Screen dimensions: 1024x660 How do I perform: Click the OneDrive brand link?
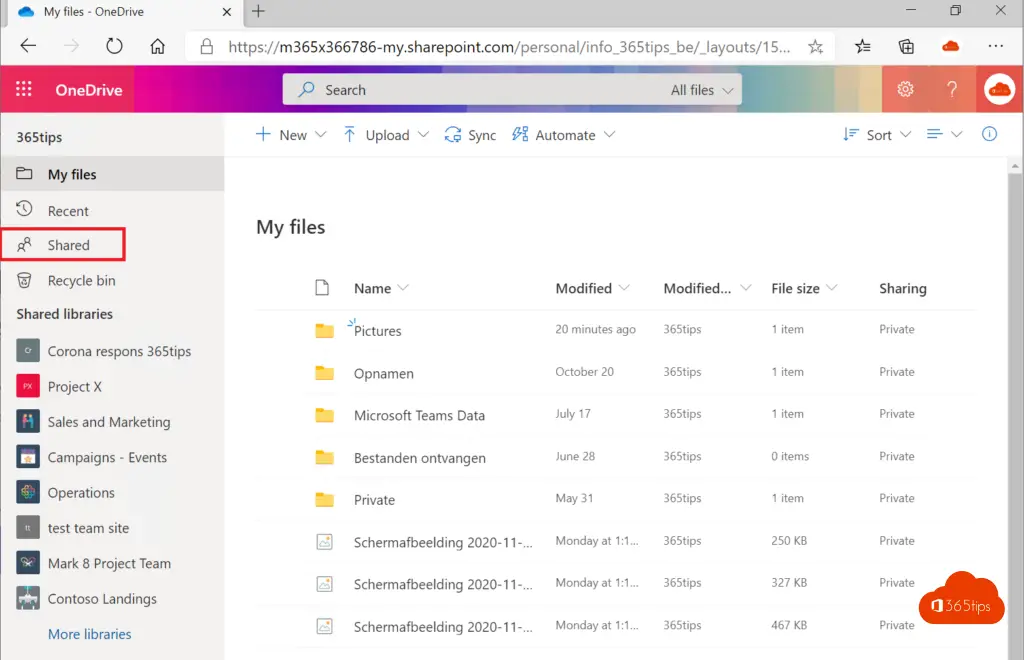coord(89,90)
